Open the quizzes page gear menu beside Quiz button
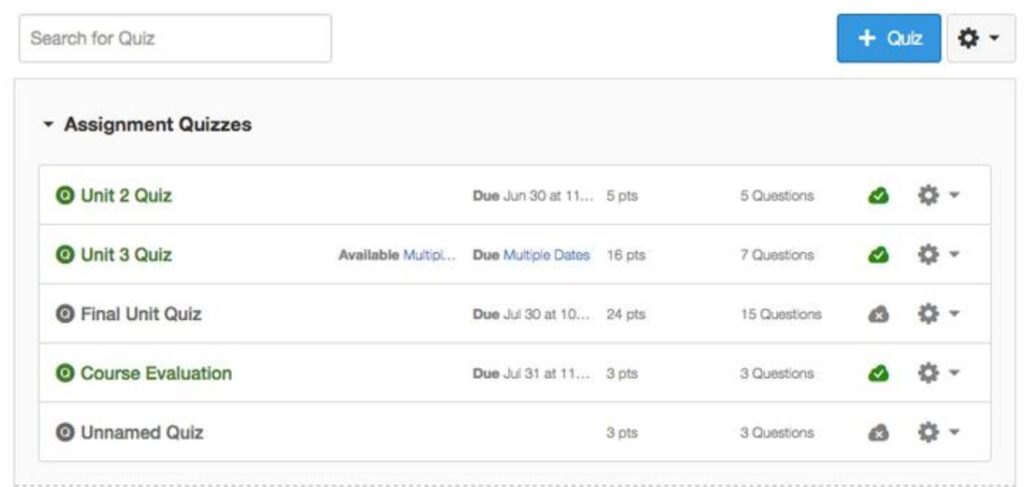 pos(981,39)
